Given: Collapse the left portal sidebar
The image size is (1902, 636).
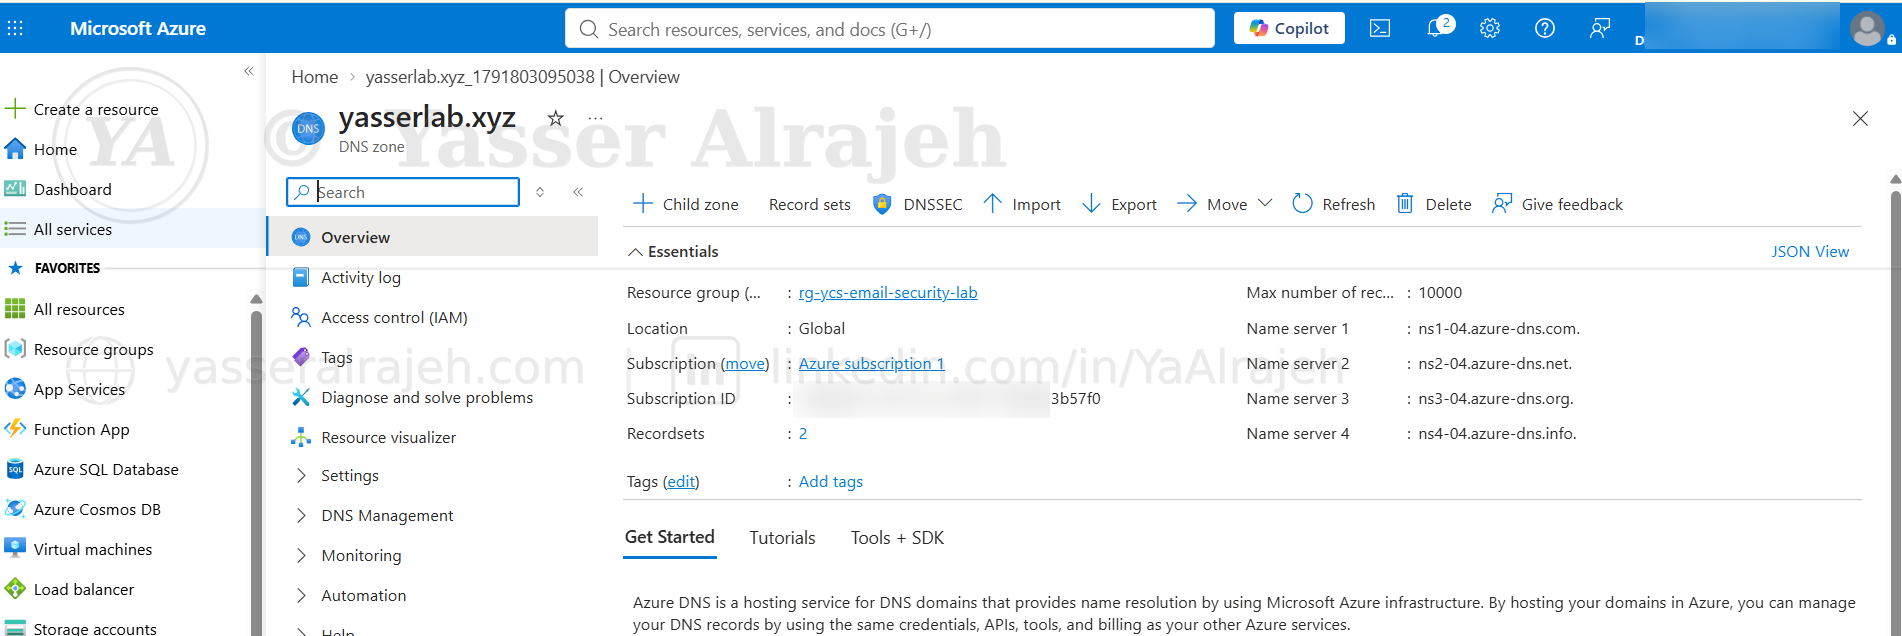Looking at the screenshot, I should tap(249, 71).
